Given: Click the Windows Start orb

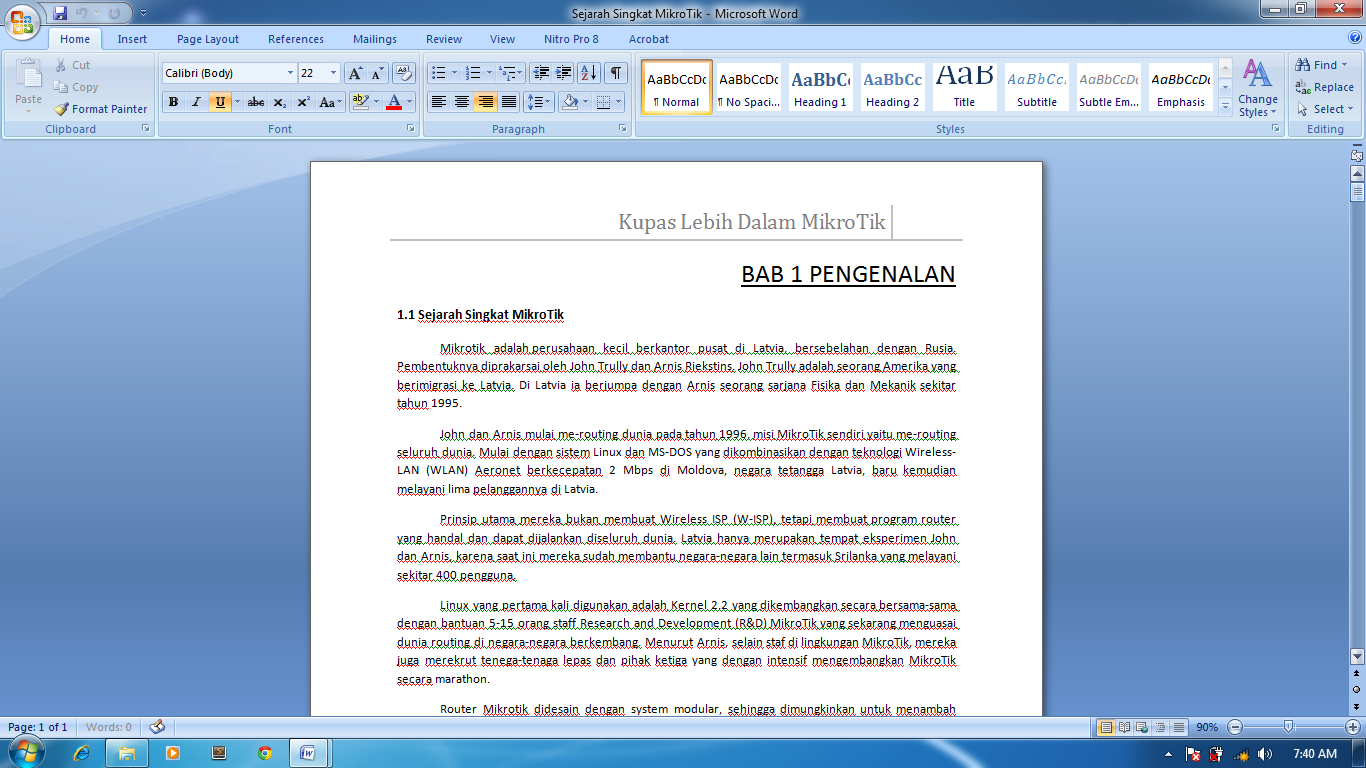Looking at the screenshot, I should point(24,752).
